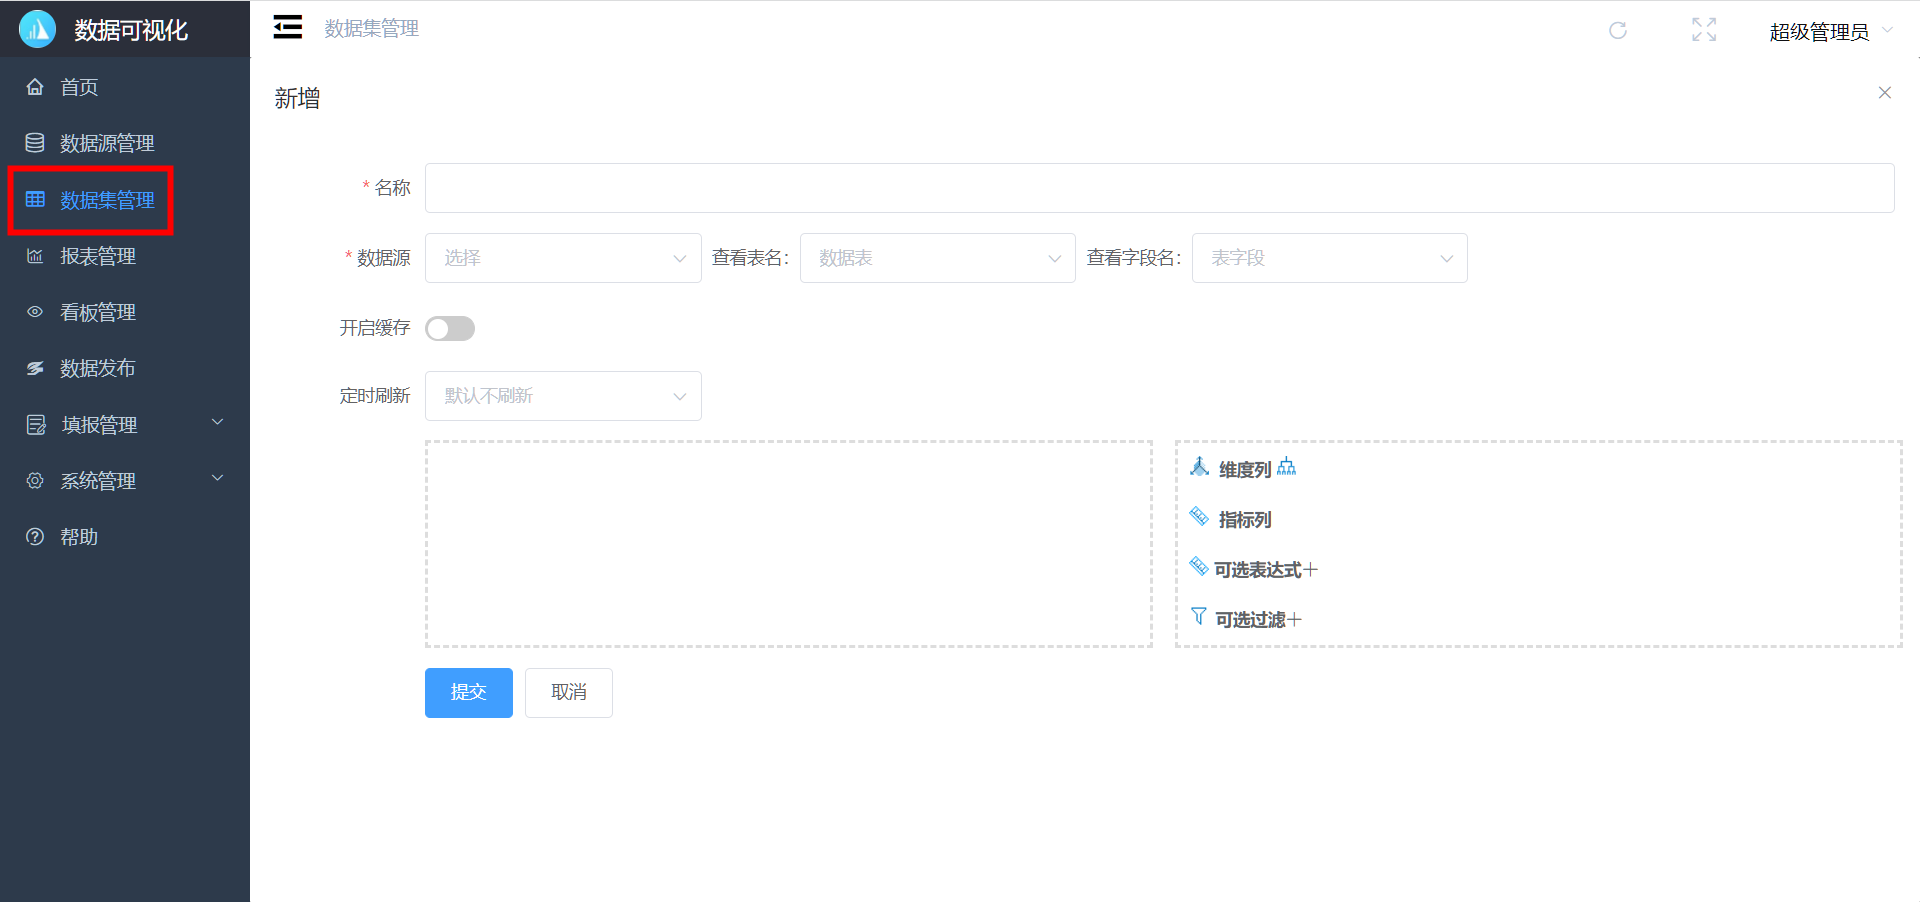The width and height of the screenshot is (1920, 902).
Task: Click the 可选表达式 label
Action: pos(1258,570)
